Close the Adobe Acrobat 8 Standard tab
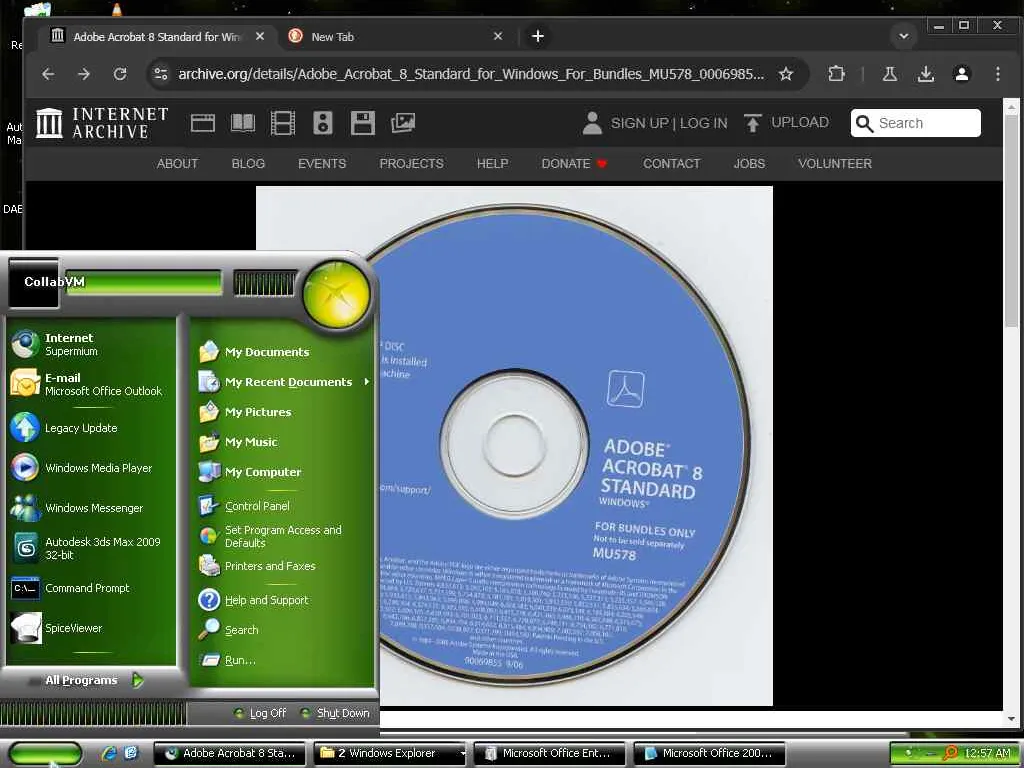The height and width of the screenshot is (768, 1024). click(x=260, y=37)
